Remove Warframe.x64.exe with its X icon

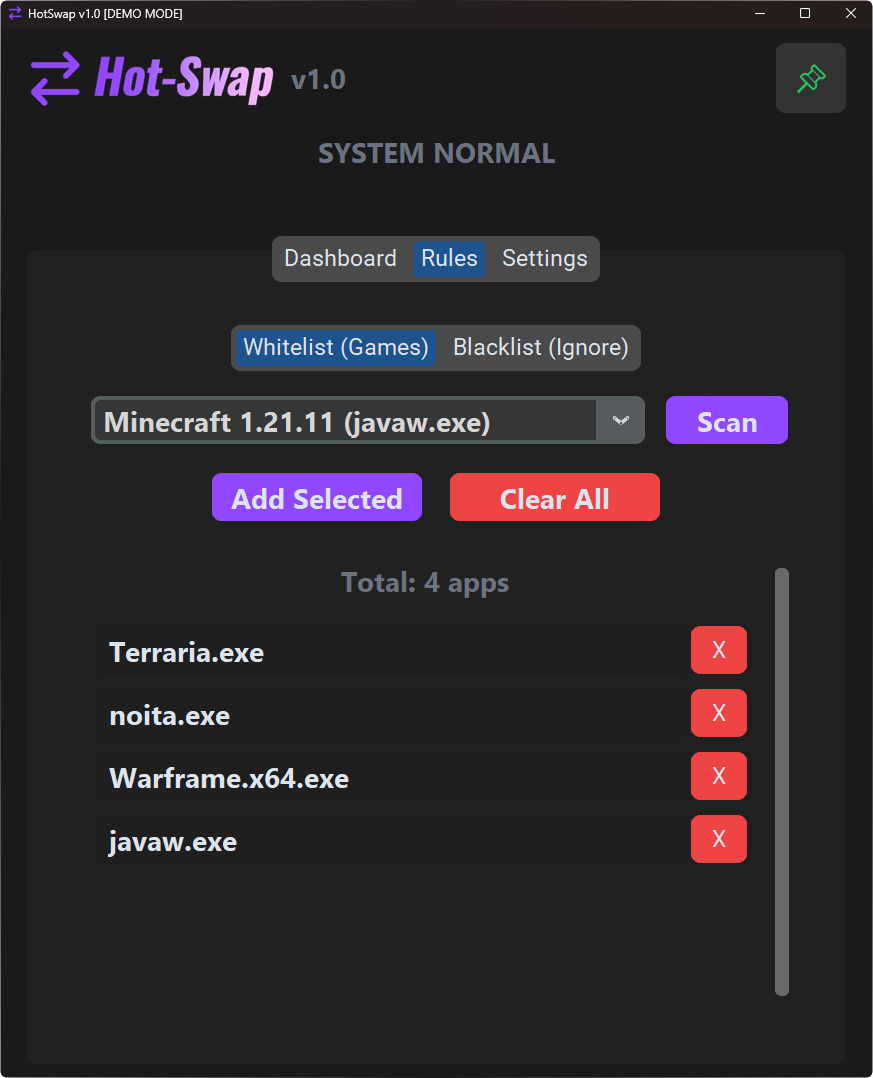(x=718, y=776)
